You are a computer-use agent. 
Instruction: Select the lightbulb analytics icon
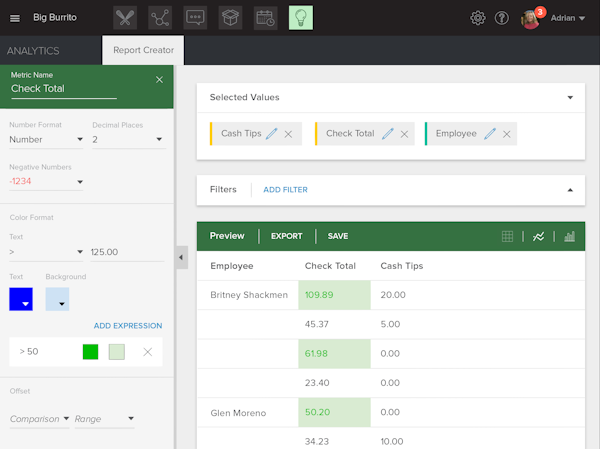coord(300,18)
